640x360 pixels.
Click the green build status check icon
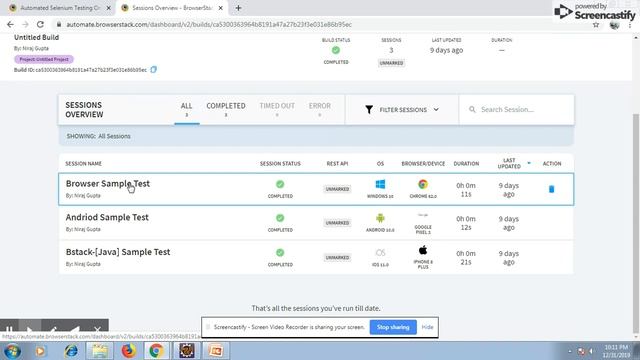coord(336,50)
